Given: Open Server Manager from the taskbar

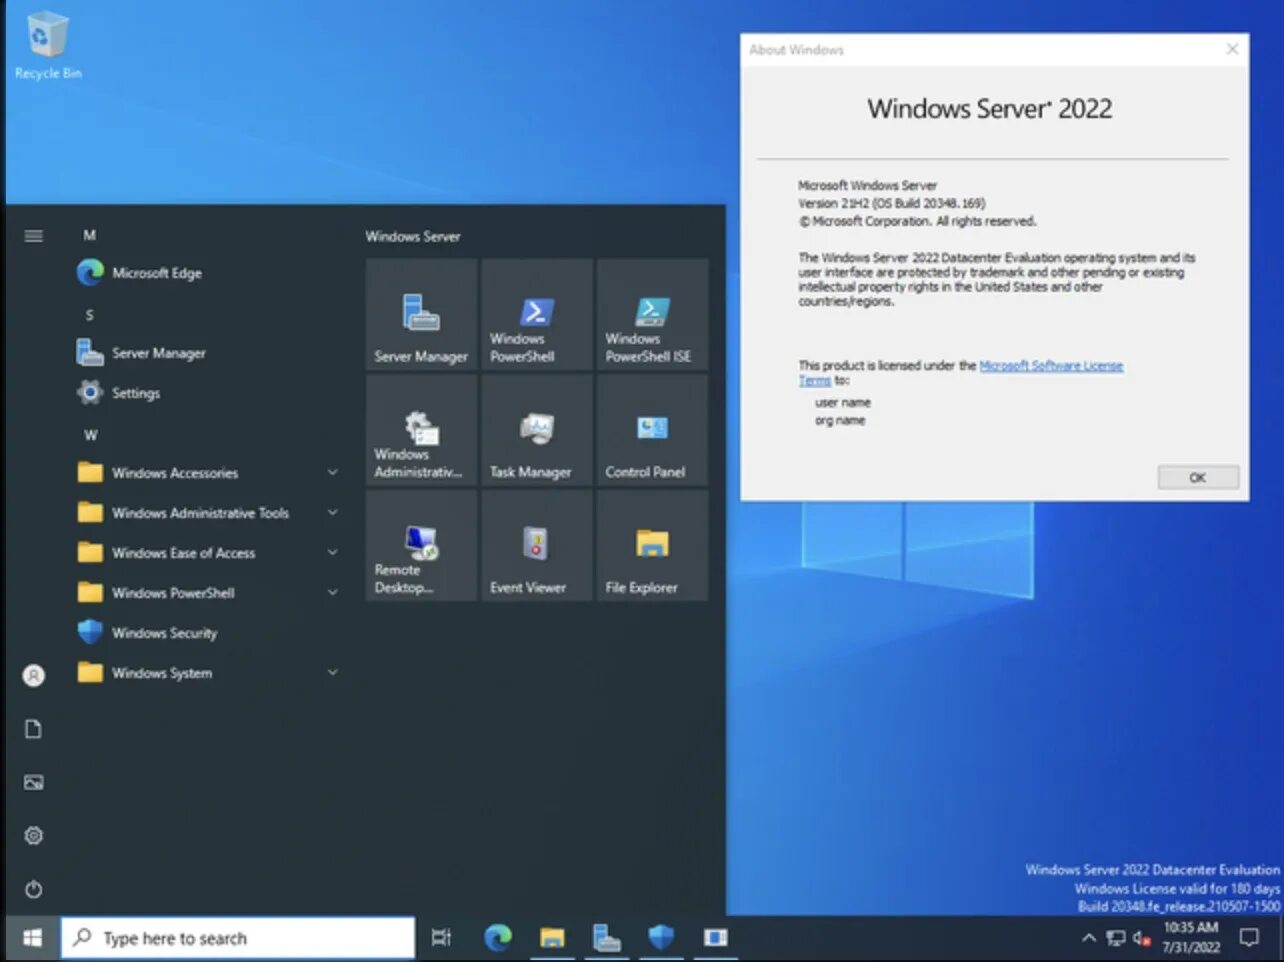Looking at the screenshot, I should click(x=606, y=938).
